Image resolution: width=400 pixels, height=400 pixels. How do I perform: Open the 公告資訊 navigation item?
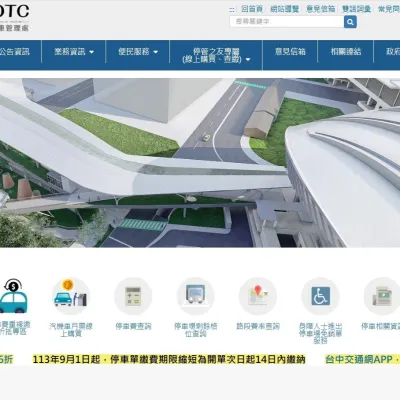(x=15, y=52)
